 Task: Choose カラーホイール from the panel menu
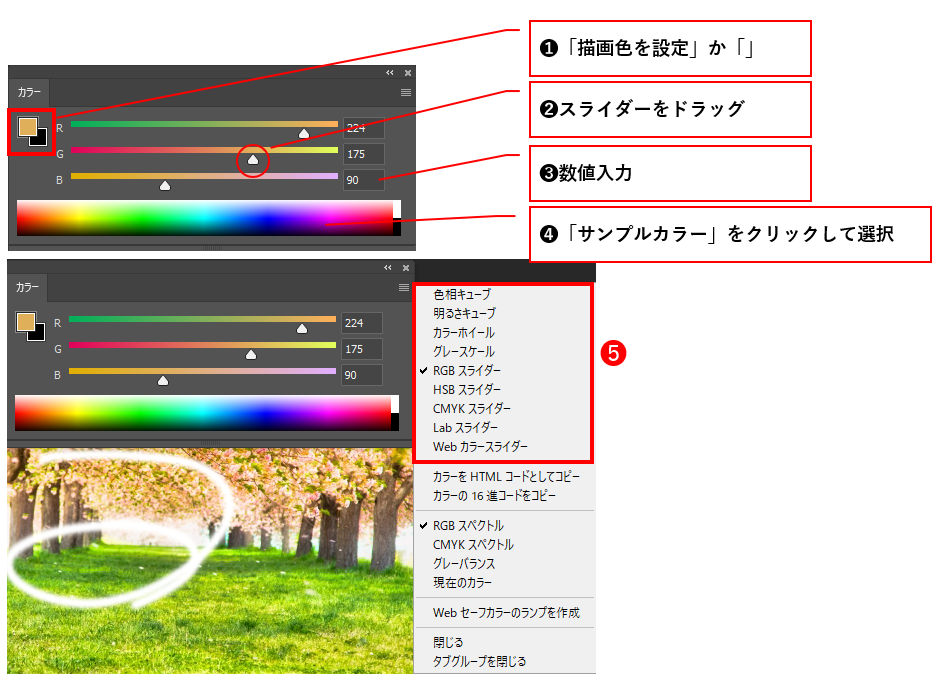coord(463,332)
